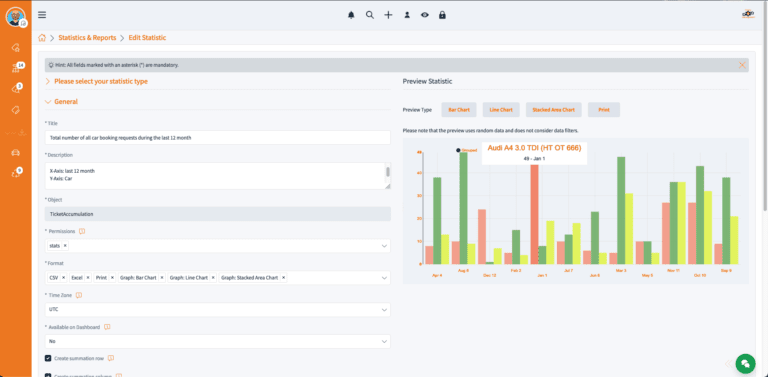The width and height of the screenshot is (768, 377).
Task: Click the plus icon in top toolbar
Action: click(388, 15)
